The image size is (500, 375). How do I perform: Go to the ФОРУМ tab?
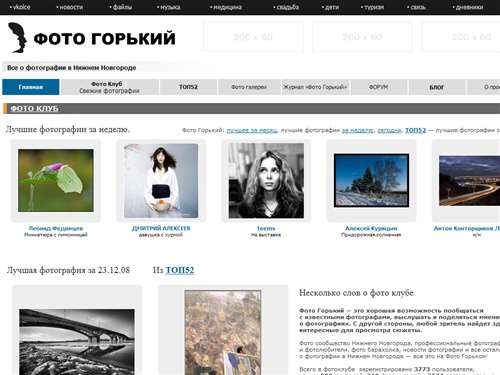tap(379, 87)
